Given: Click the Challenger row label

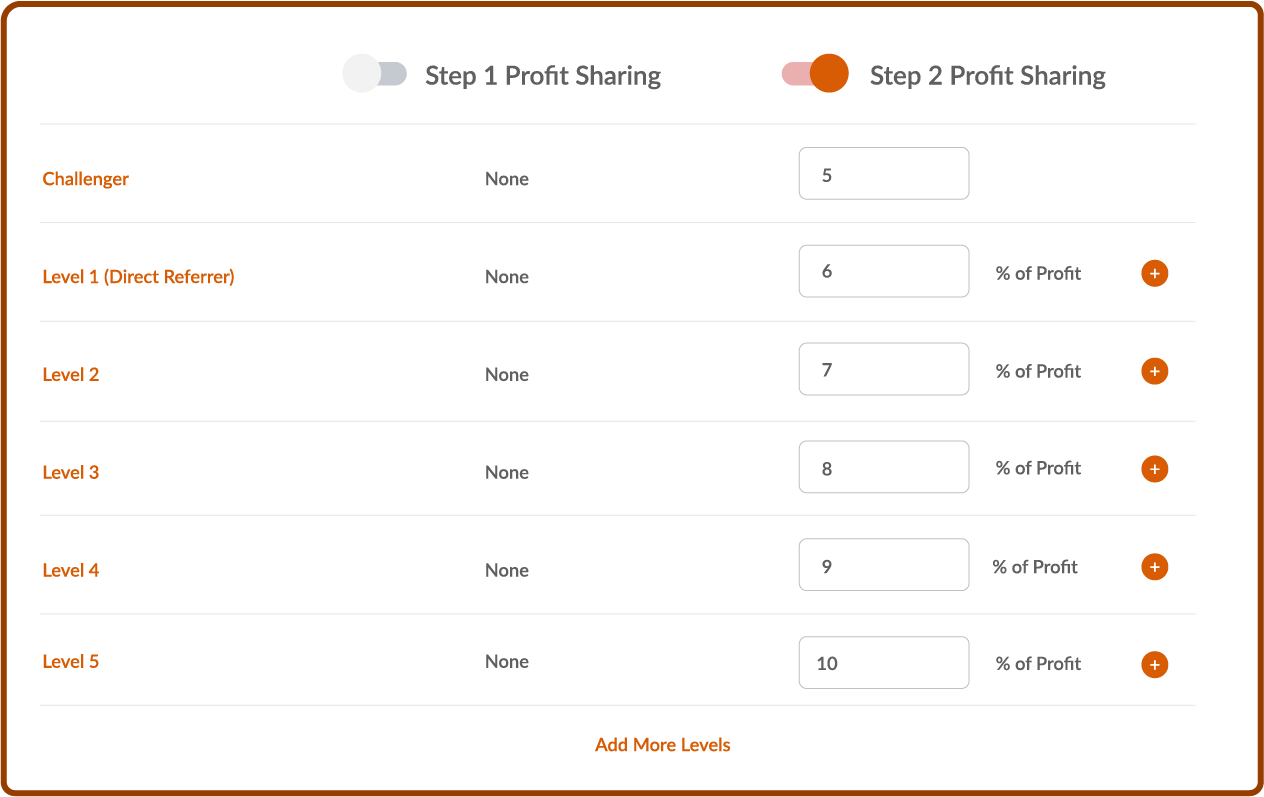Looking at the screenshot, I should tap(86, 179).
